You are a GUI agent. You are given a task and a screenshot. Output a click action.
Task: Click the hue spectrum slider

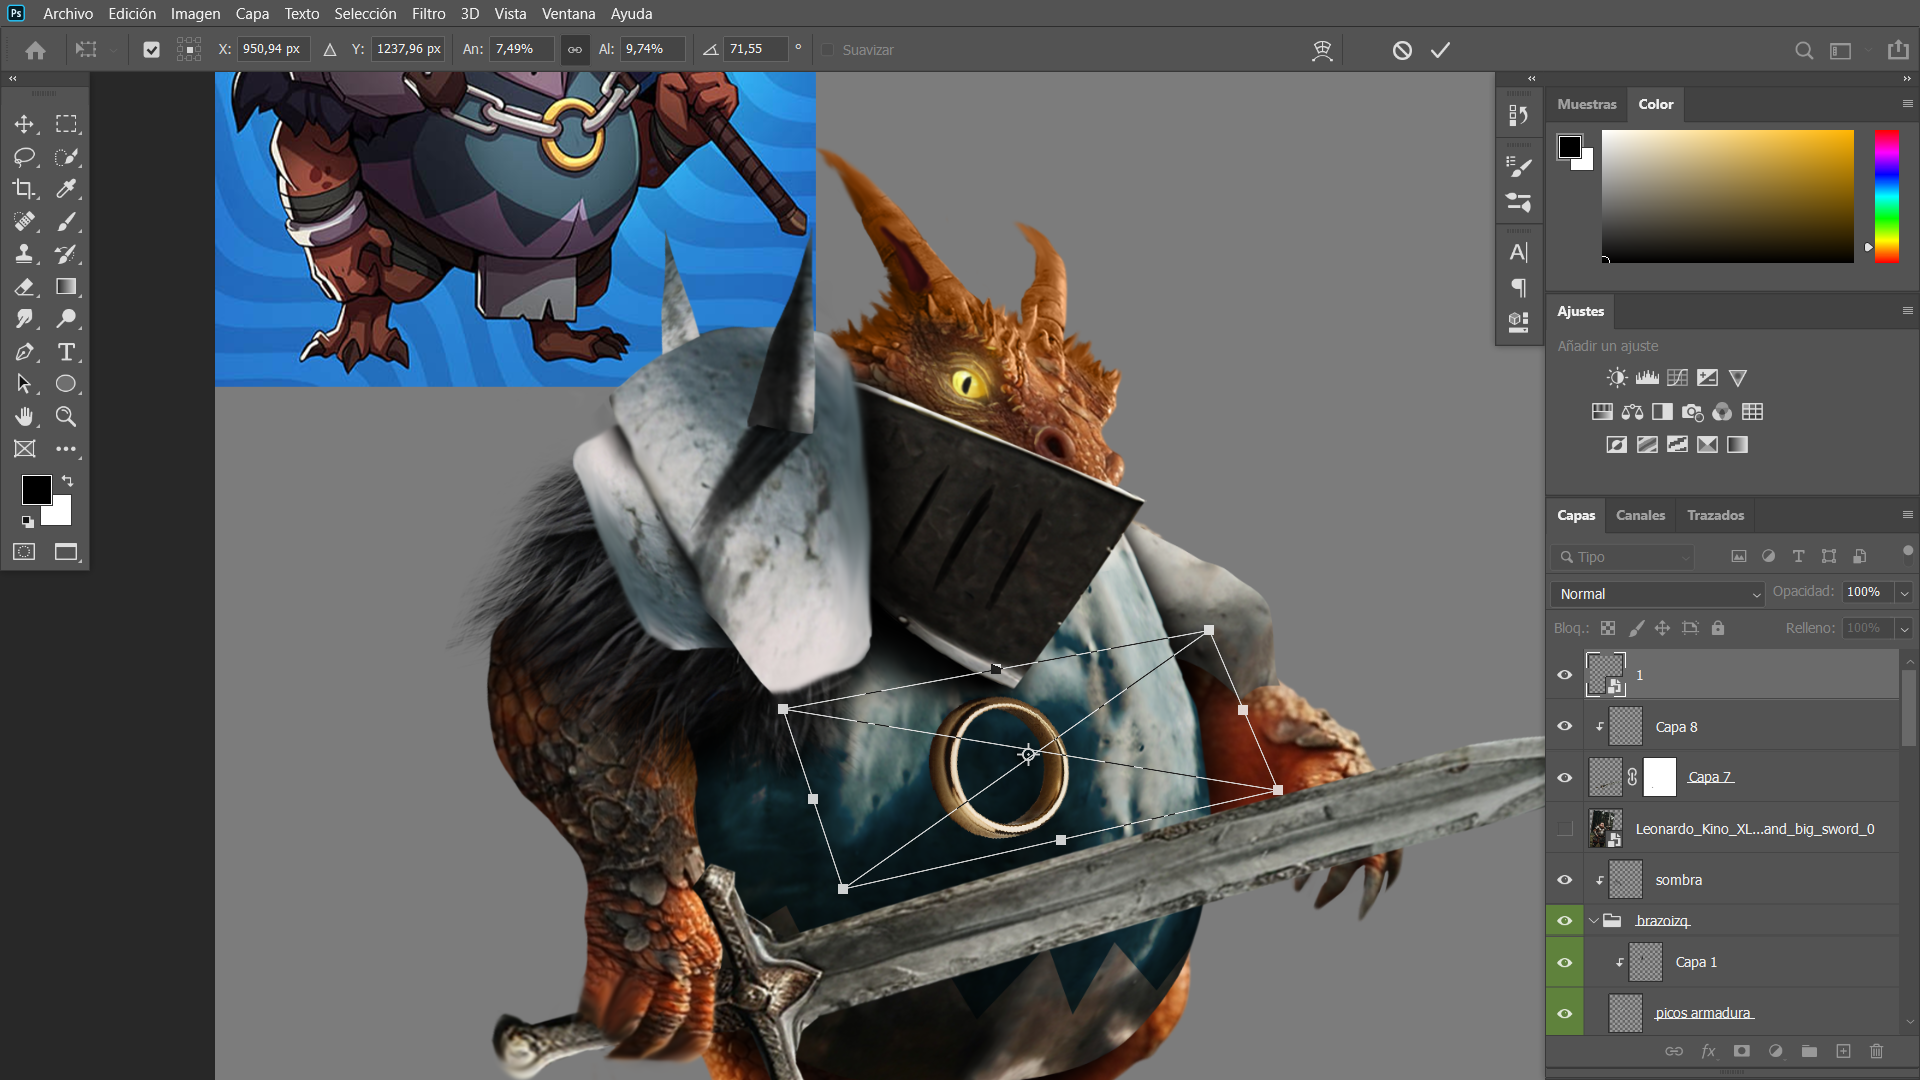(x=1886, y=196)
